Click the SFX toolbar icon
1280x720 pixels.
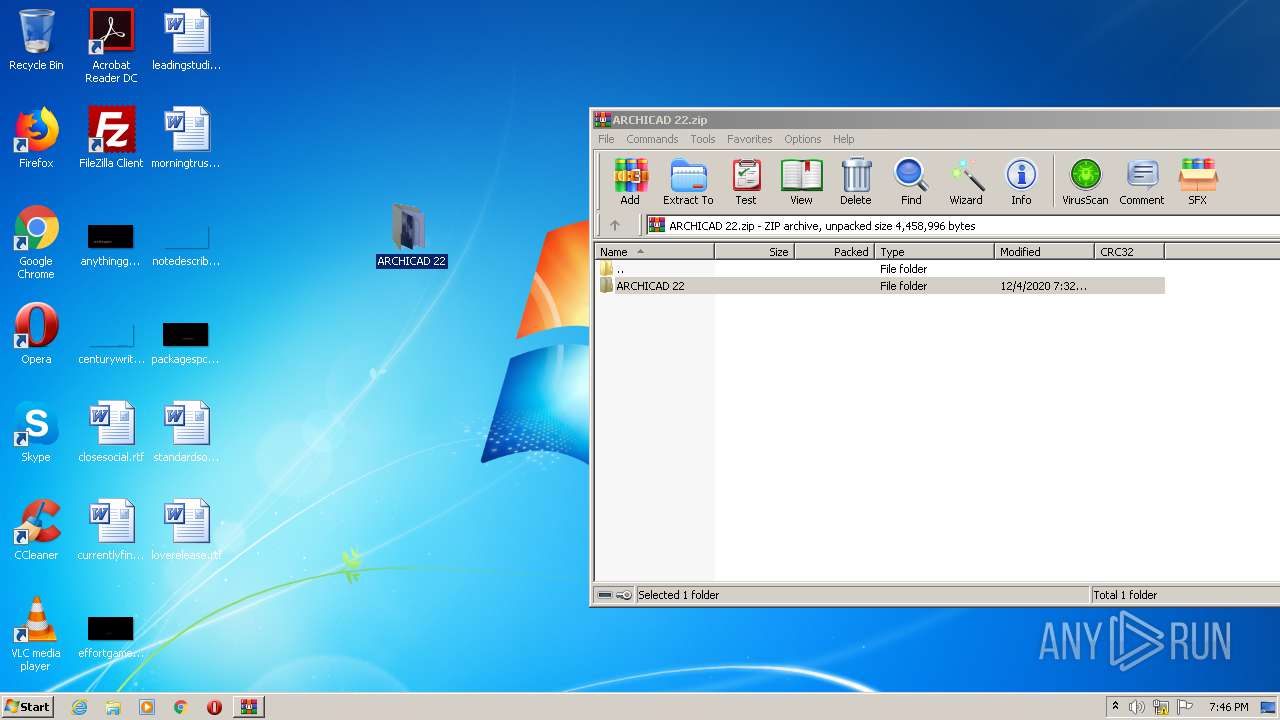coord(1197,182)
